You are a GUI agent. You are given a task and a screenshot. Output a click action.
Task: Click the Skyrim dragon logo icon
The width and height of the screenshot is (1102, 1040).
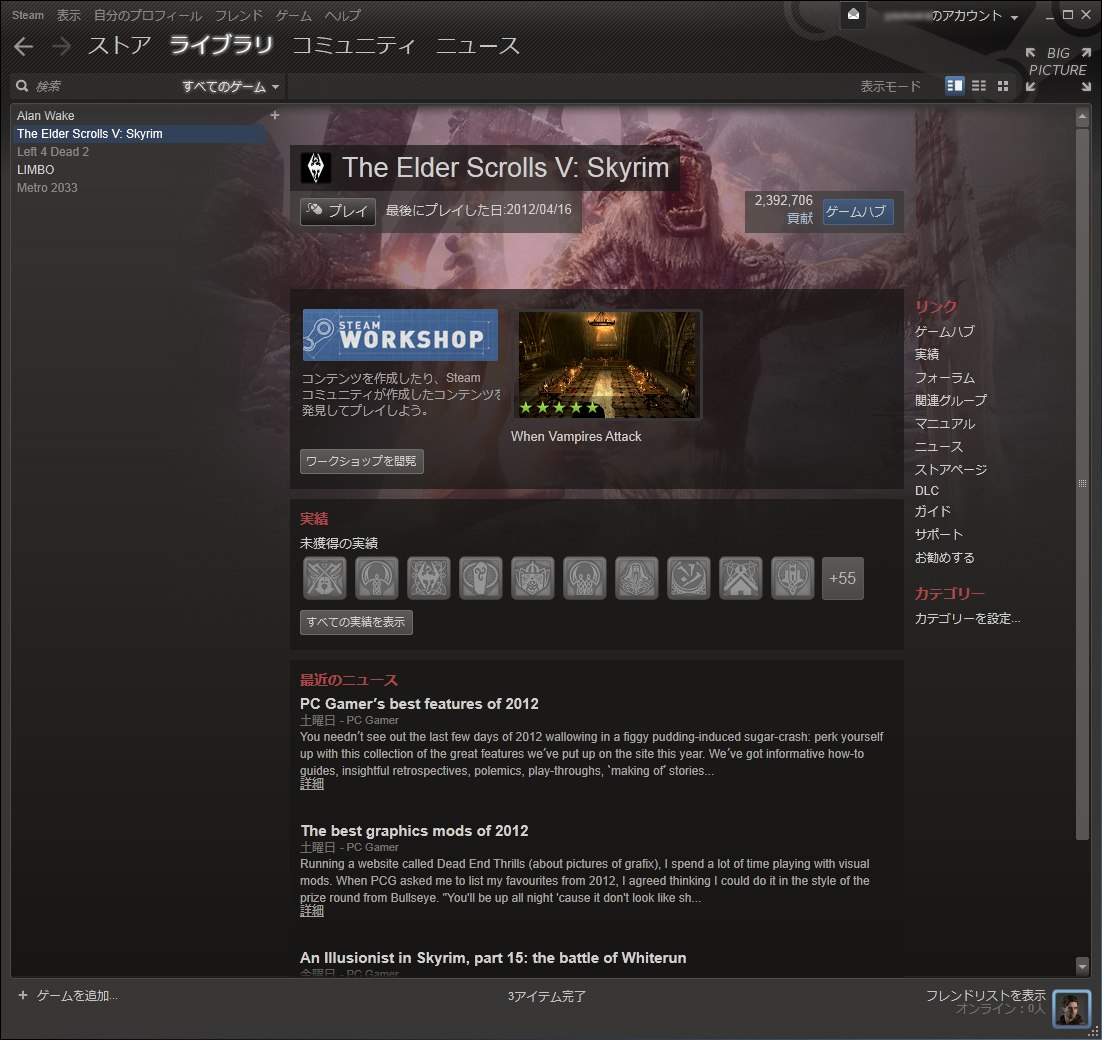pyautogui.click(x=316, y=168)
